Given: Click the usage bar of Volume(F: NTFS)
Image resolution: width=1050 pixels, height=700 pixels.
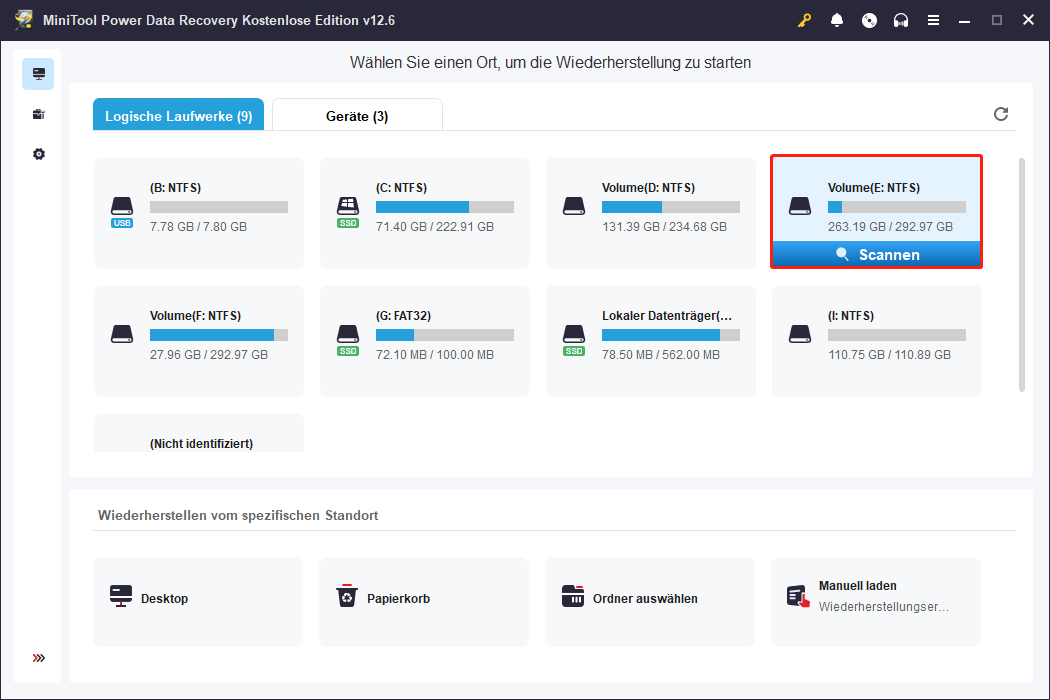Looking at the screenshot, I should [219, 335].
